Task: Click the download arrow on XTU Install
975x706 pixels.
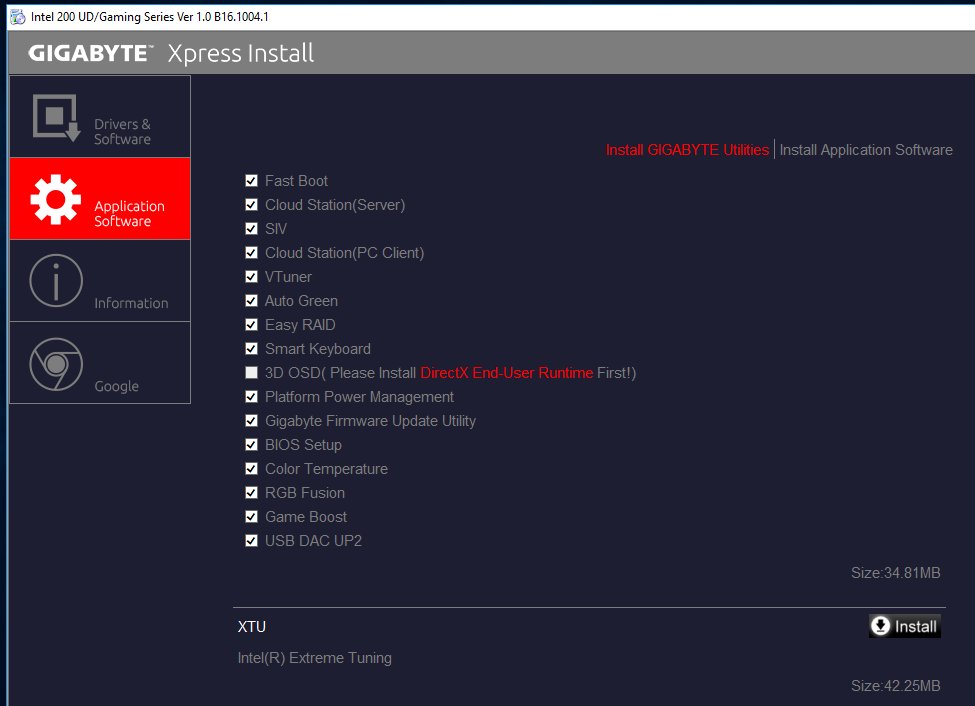Action: pyautogui.click(x=881, y=626)
